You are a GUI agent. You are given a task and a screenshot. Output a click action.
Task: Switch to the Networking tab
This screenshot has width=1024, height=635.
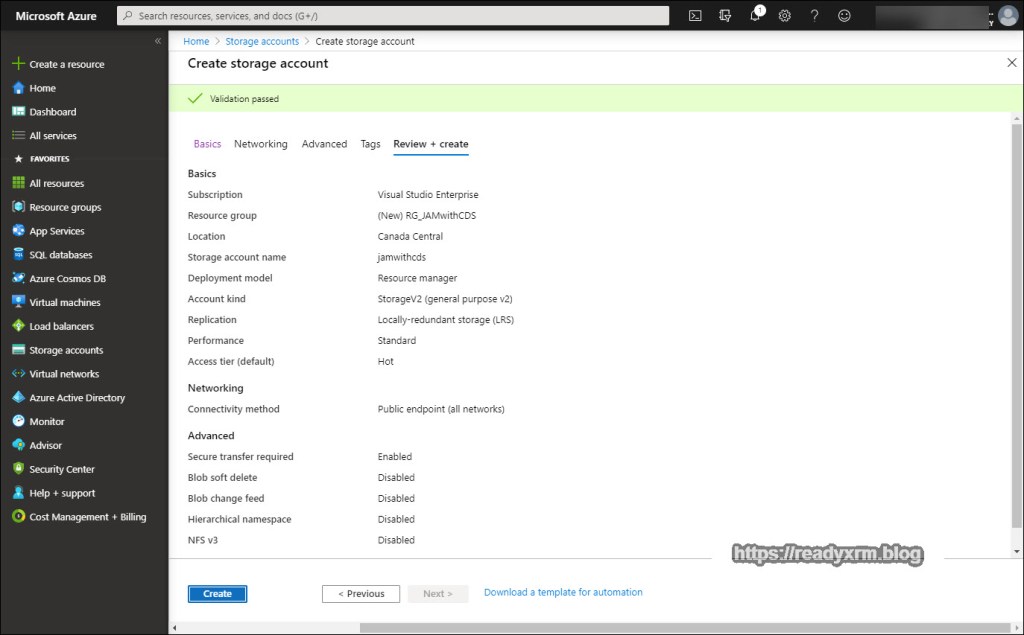pos(260,144)
